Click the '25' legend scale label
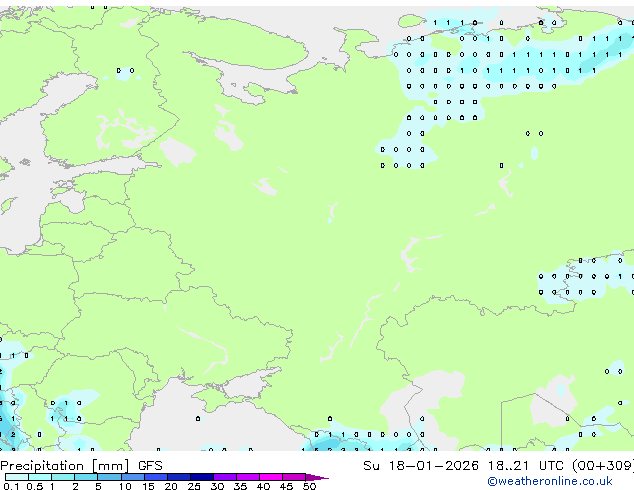Viewport: 634px width, 490px height. coord(194,486)
